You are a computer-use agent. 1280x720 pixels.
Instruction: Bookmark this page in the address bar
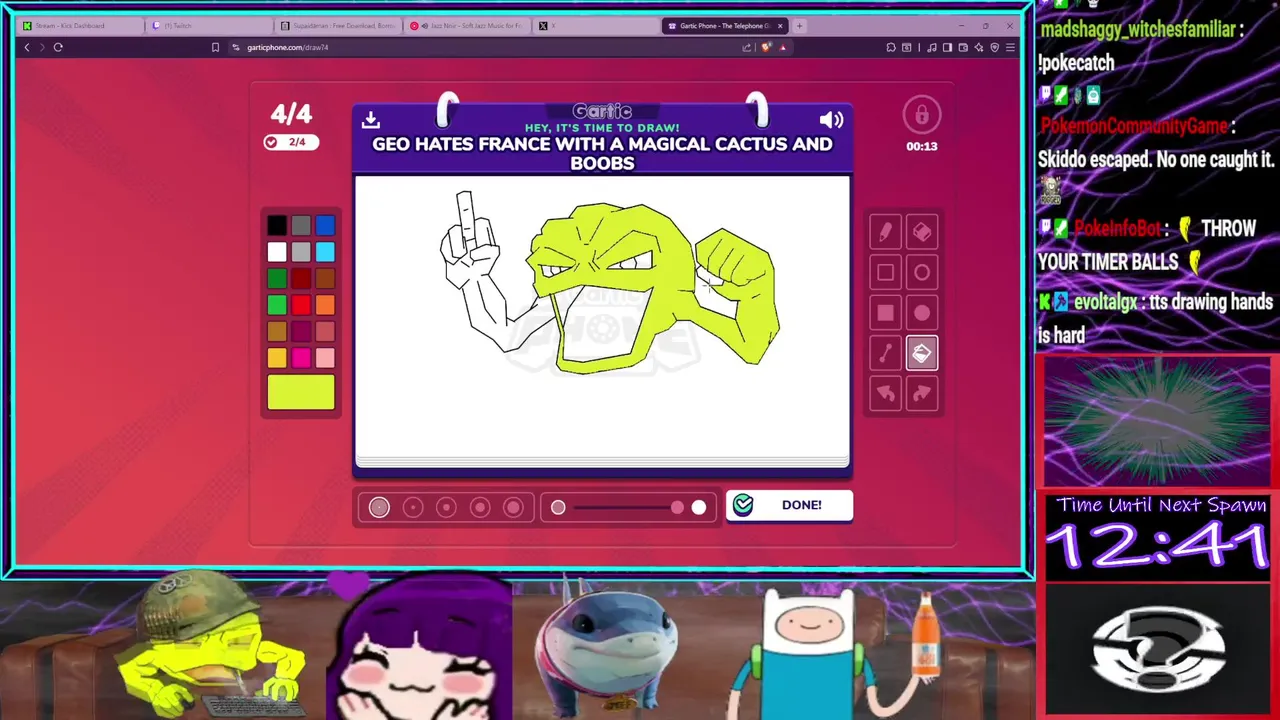tap(215, 47)
